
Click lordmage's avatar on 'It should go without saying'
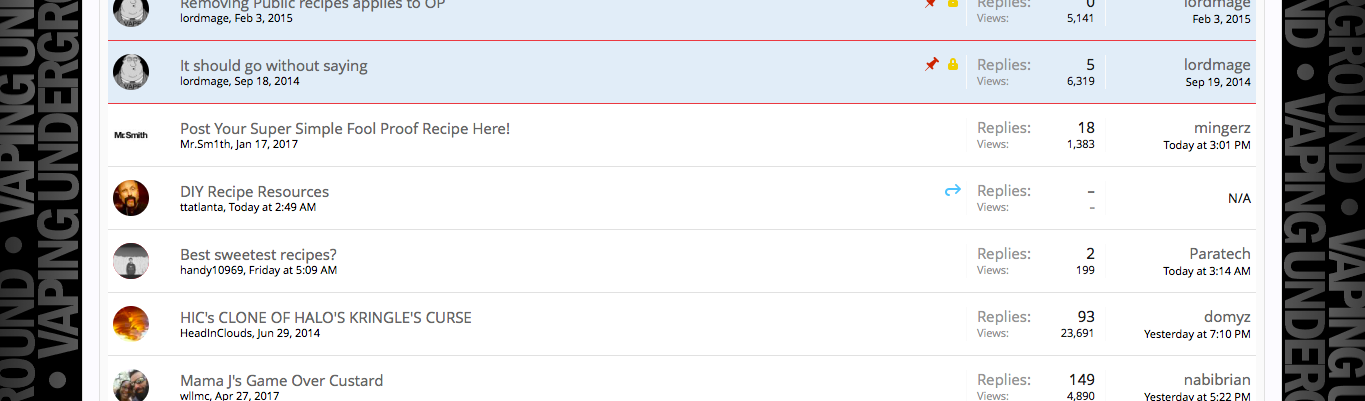(131, 72)
